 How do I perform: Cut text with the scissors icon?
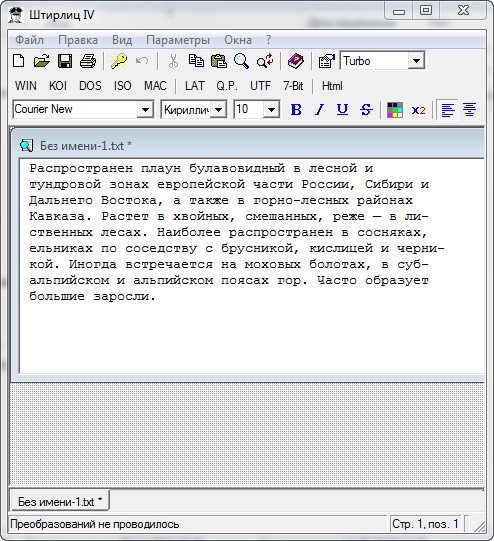[x=173, y=61]
